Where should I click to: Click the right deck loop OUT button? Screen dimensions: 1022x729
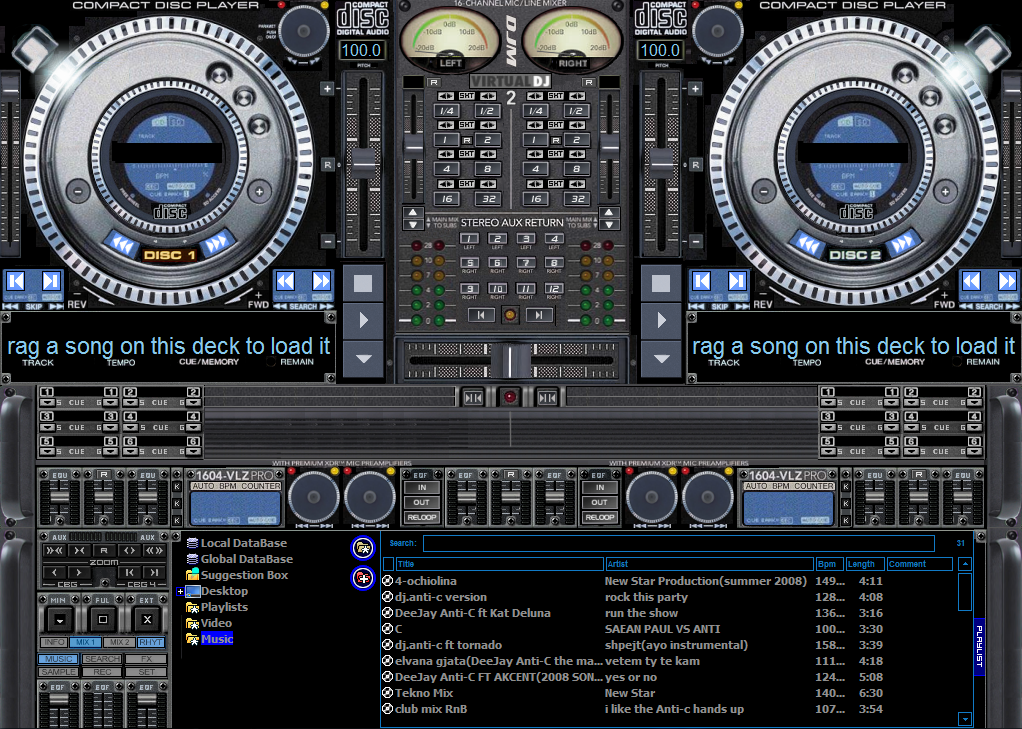(x=599, y=503)
